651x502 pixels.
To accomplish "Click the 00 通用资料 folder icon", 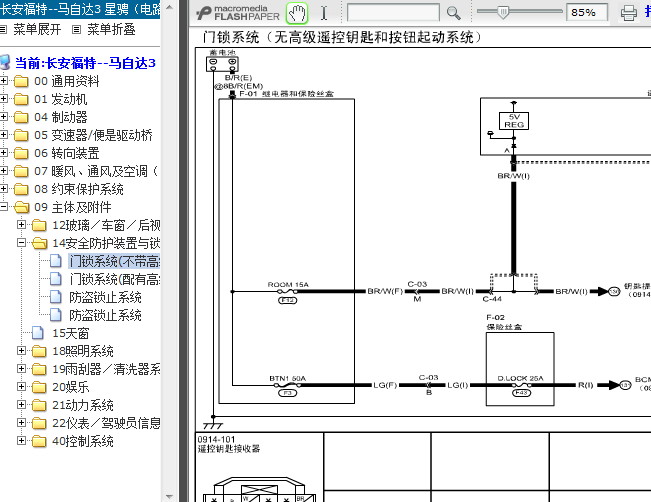I will click(21, 81).
